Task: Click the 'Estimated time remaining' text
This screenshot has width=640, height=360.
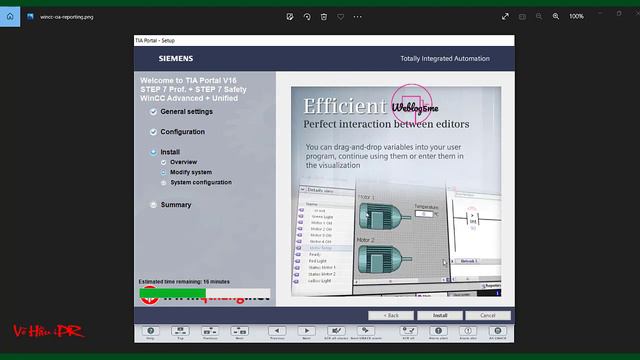Action: click(x=184, y=282)
